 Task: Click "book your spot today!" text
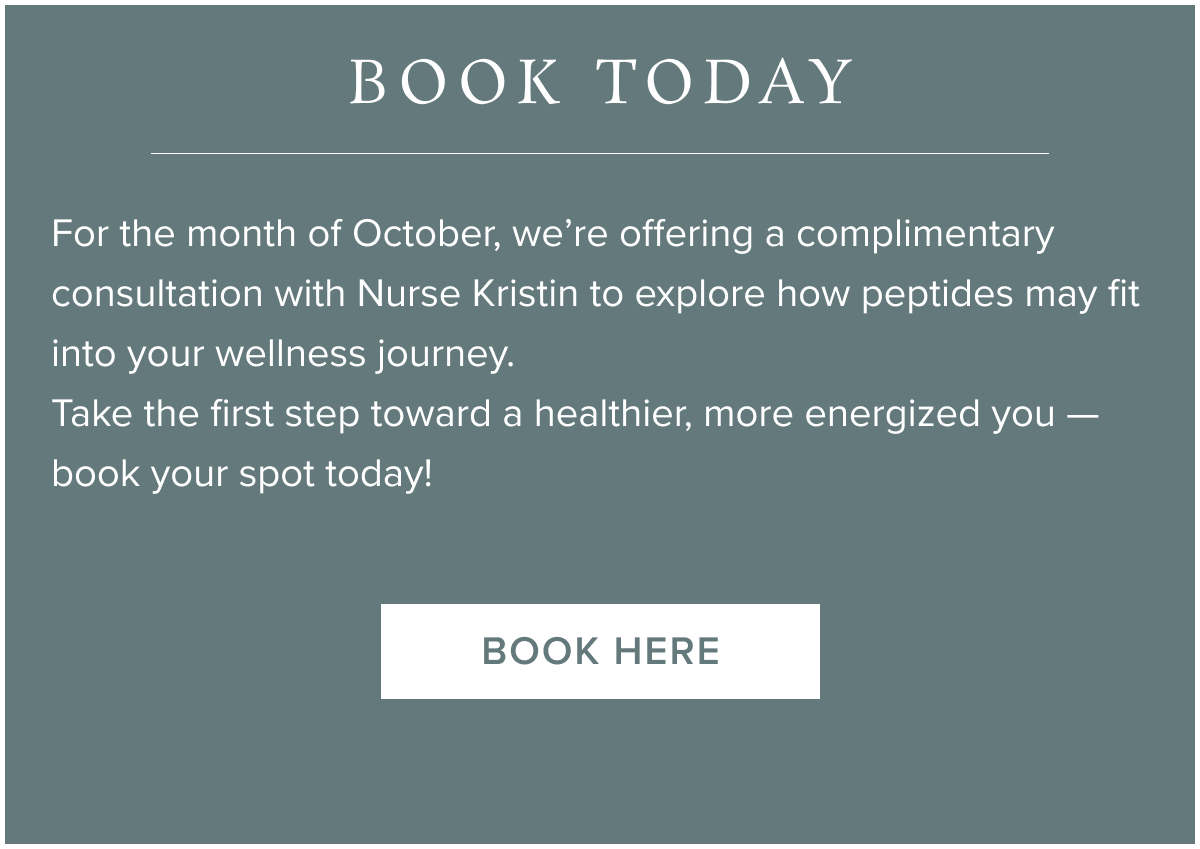point(242,474)
